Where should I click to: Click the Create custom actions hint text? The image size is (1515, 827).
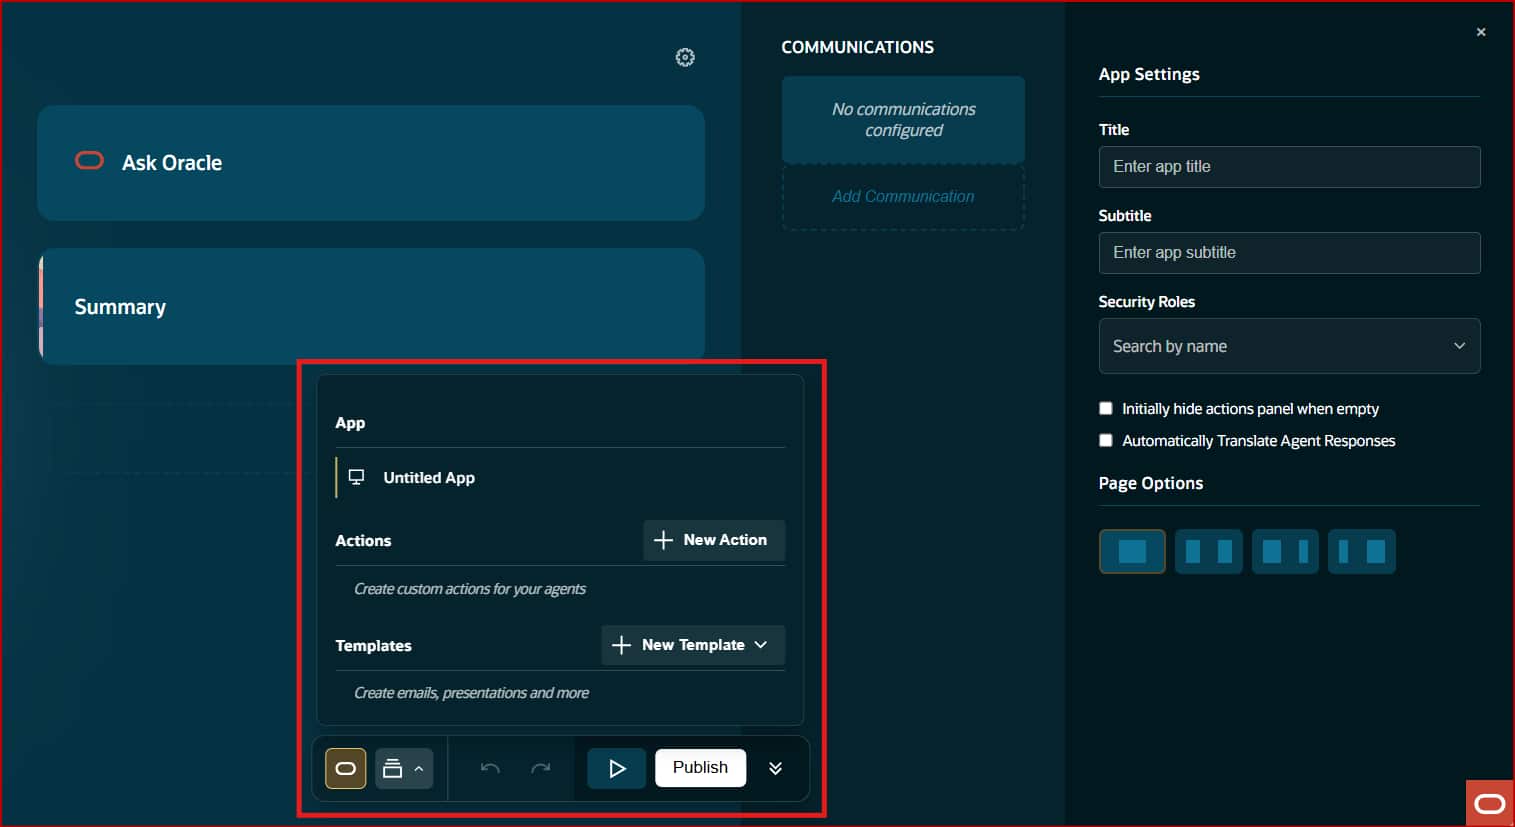[x=470, y=589]
